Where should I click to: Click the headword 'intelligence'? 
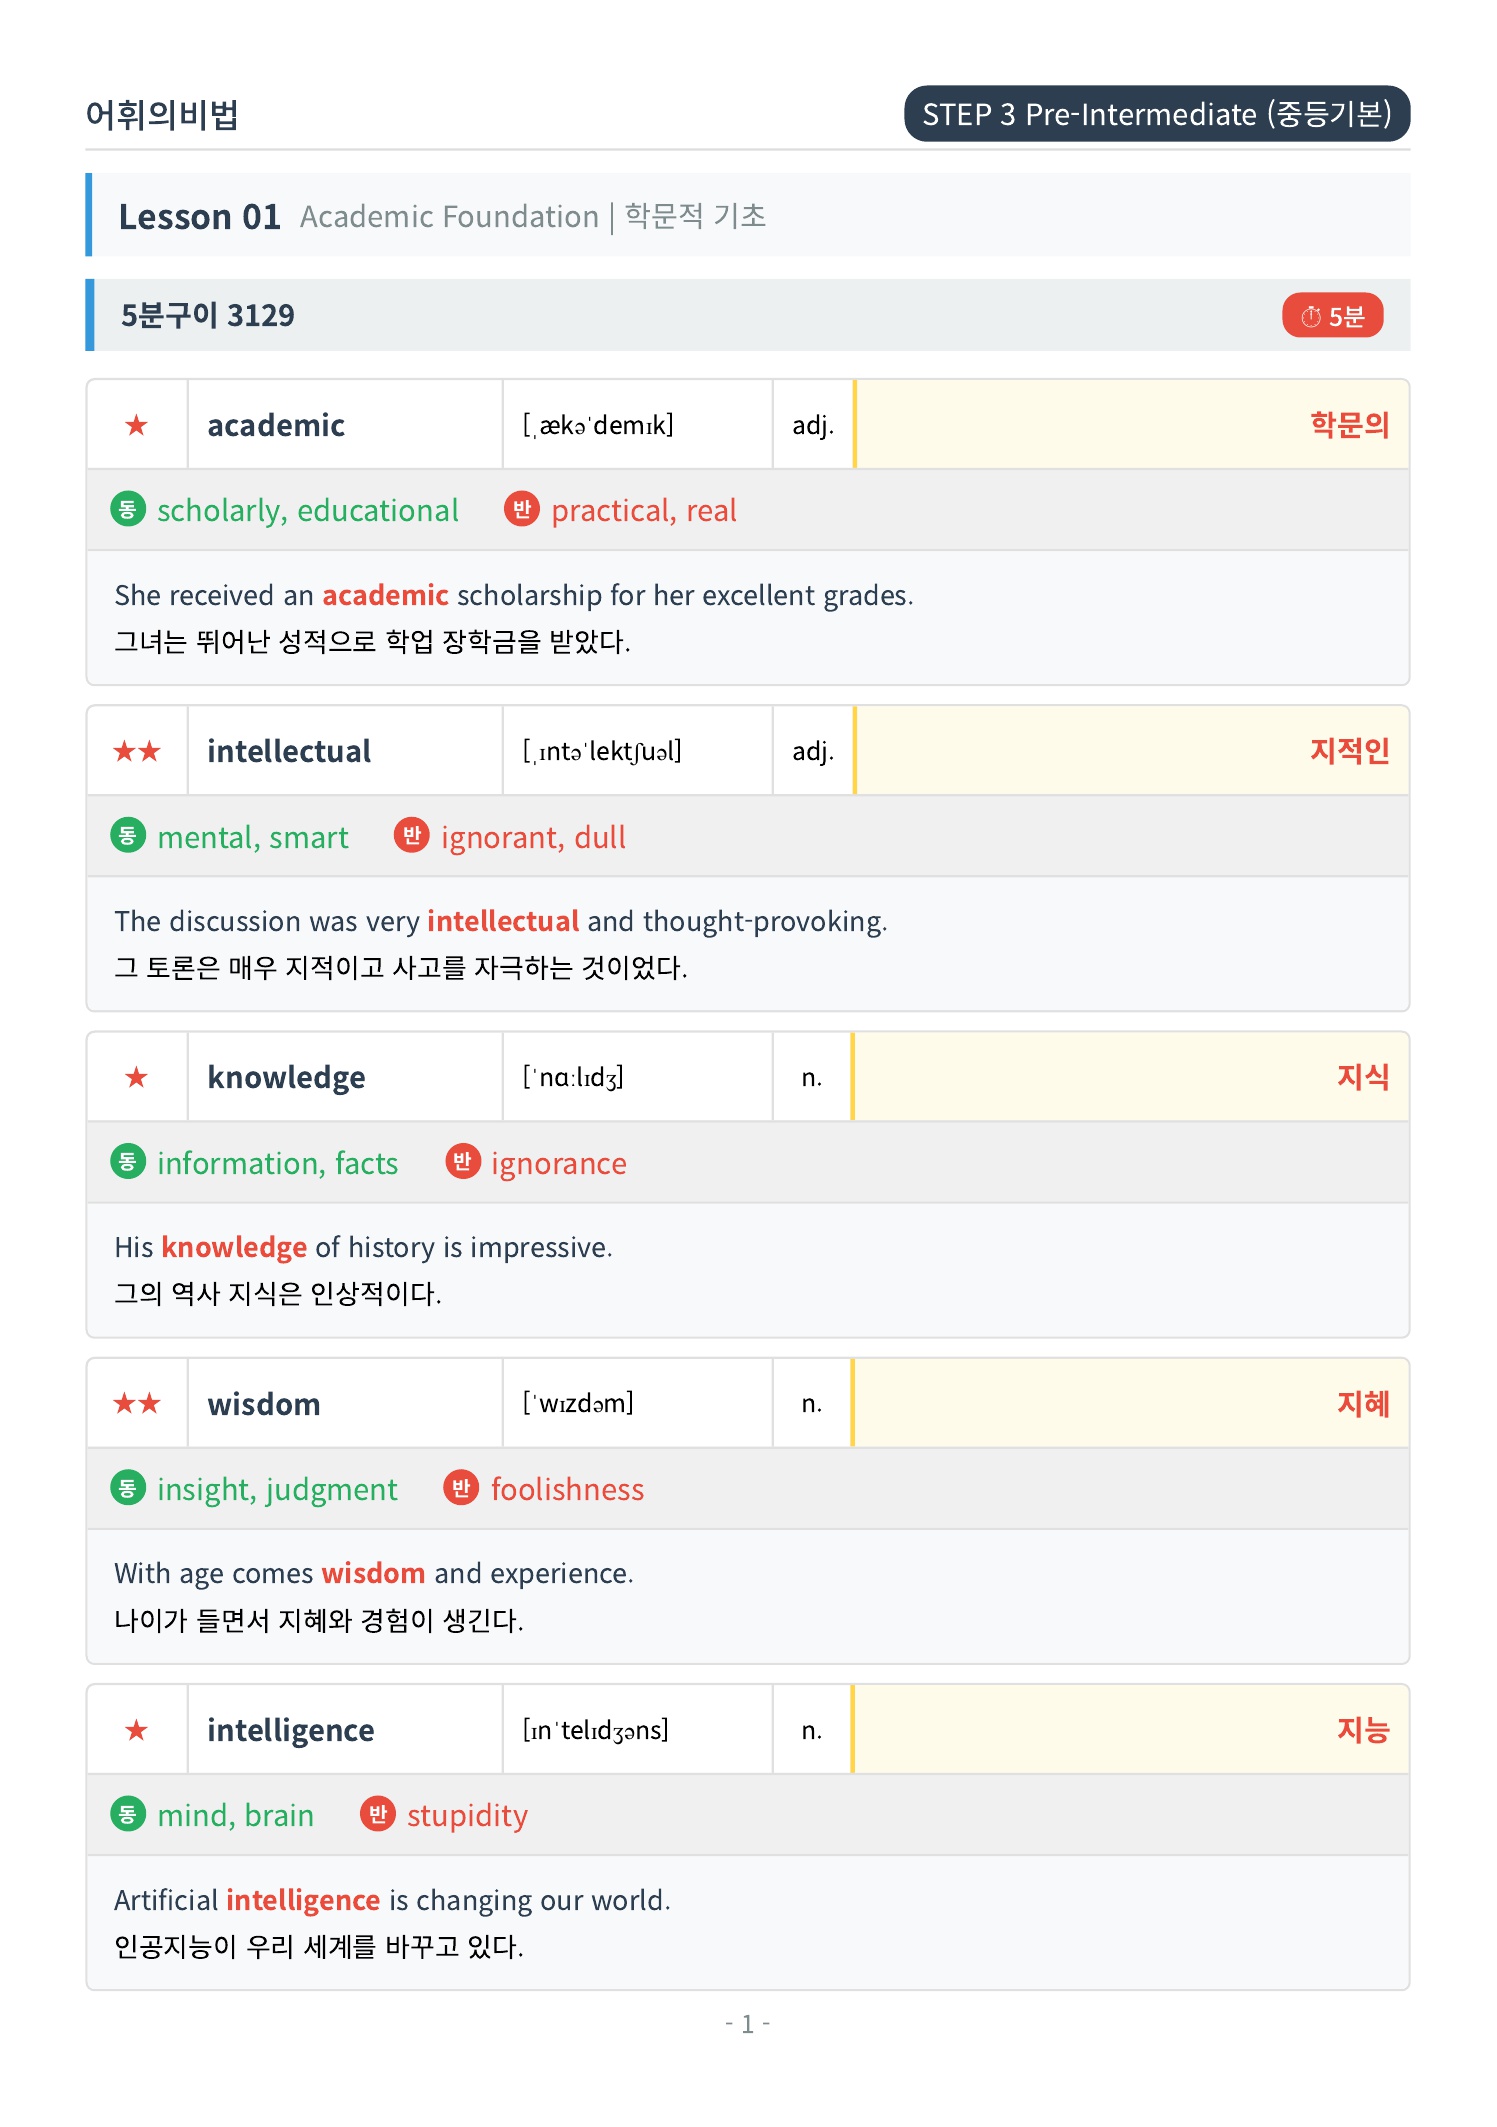(290, 1731)
